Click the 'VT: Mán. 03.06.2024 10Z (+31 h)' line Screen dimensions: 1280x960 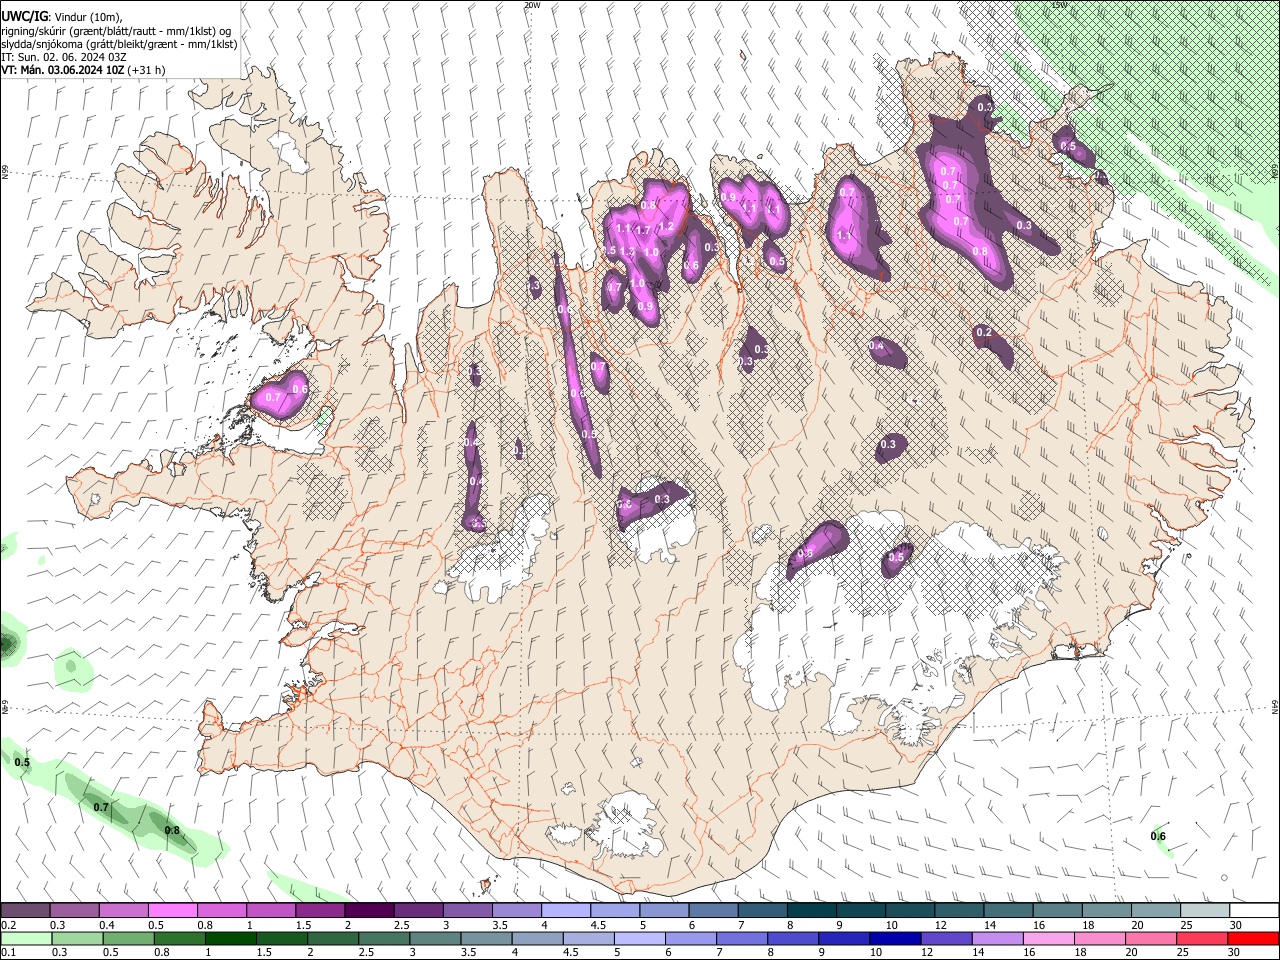(83, 70)
